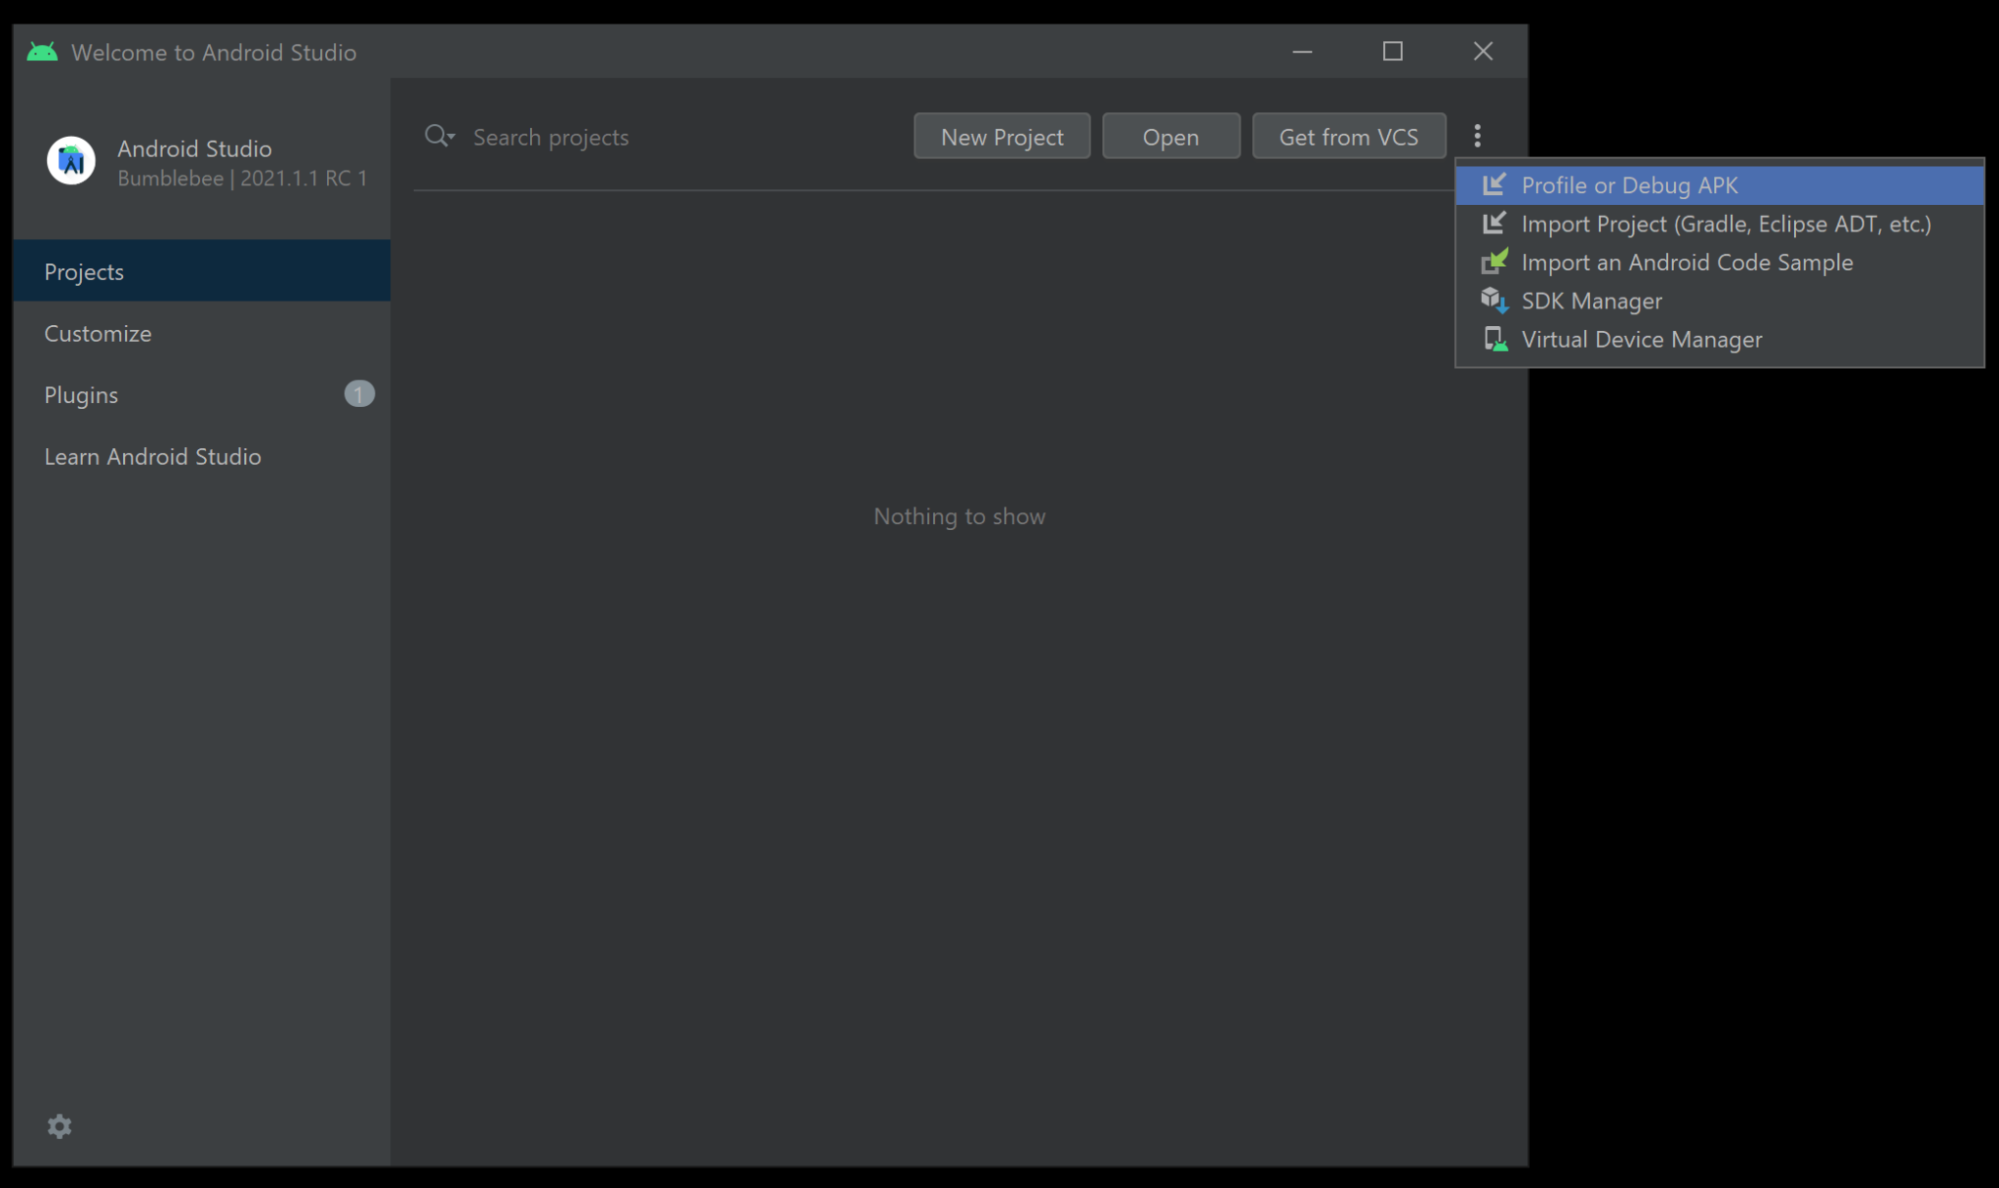This screenshot has width=1999, height=1188.
Task: Click the Get from VCS button
Action: pyautogui.click(x=1348, y=137)
